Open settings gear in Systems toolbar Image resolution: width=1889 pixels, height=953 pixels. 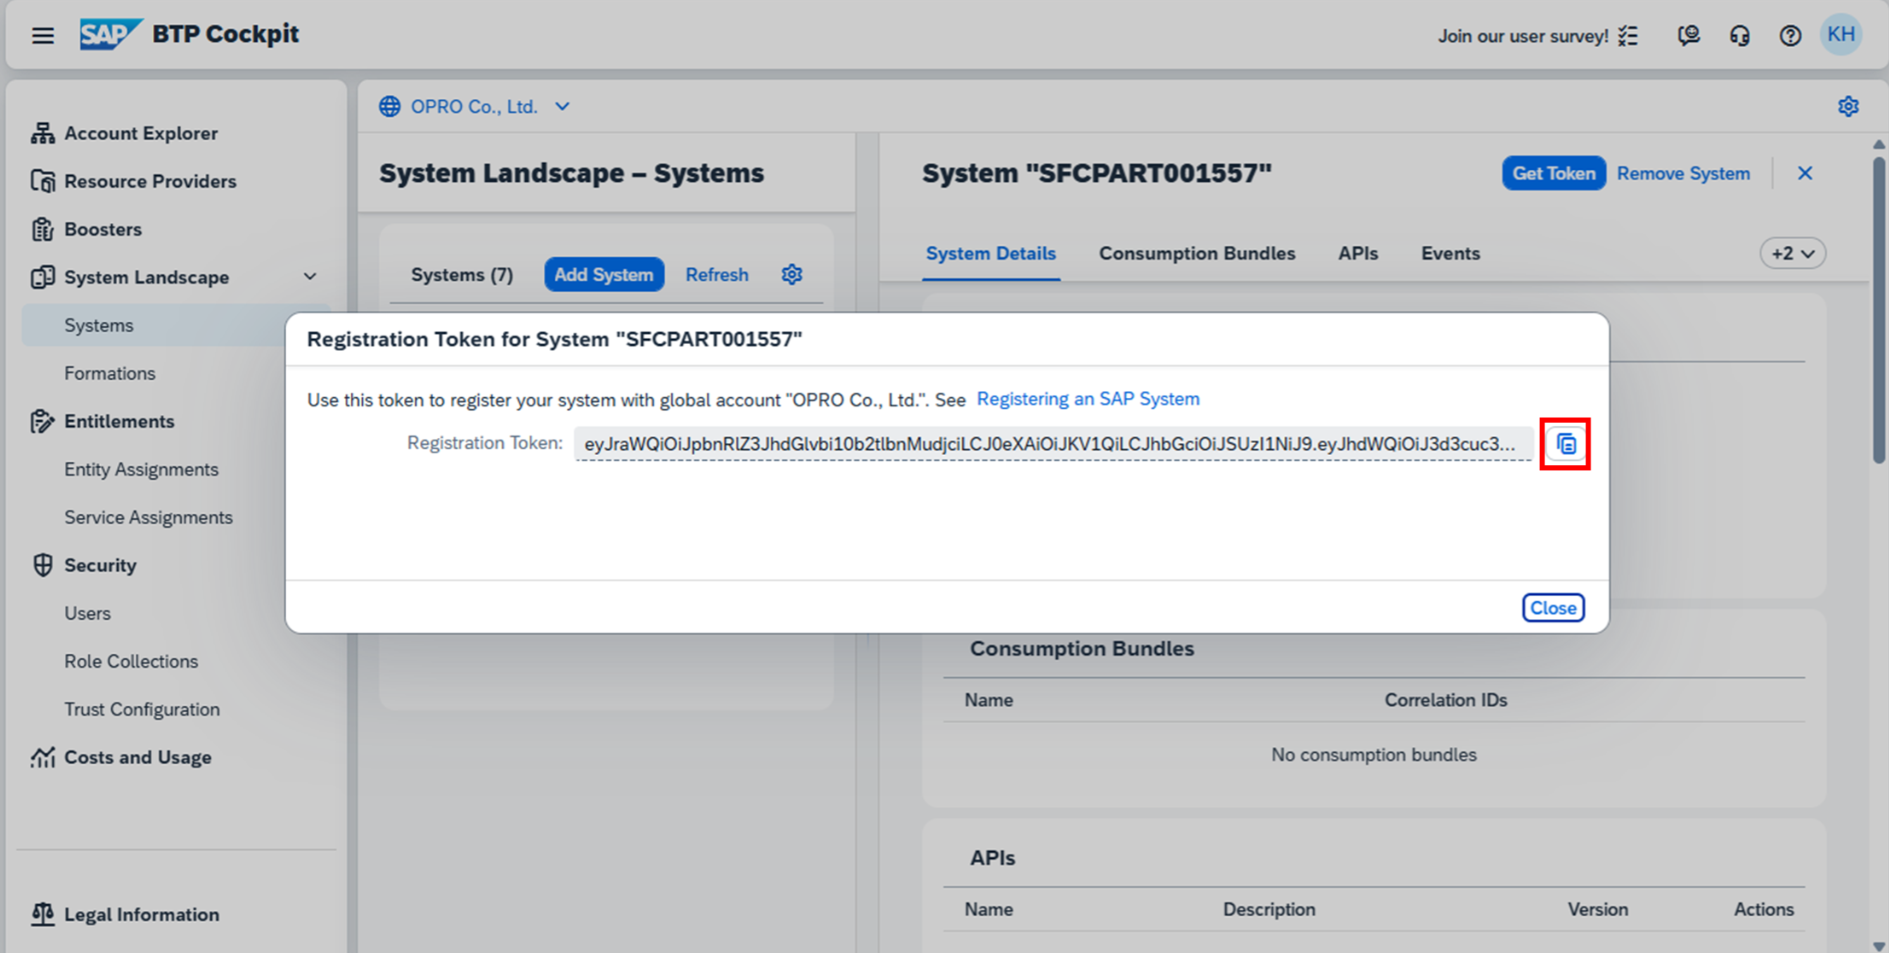pyautogui.click(x=792, y=274)
